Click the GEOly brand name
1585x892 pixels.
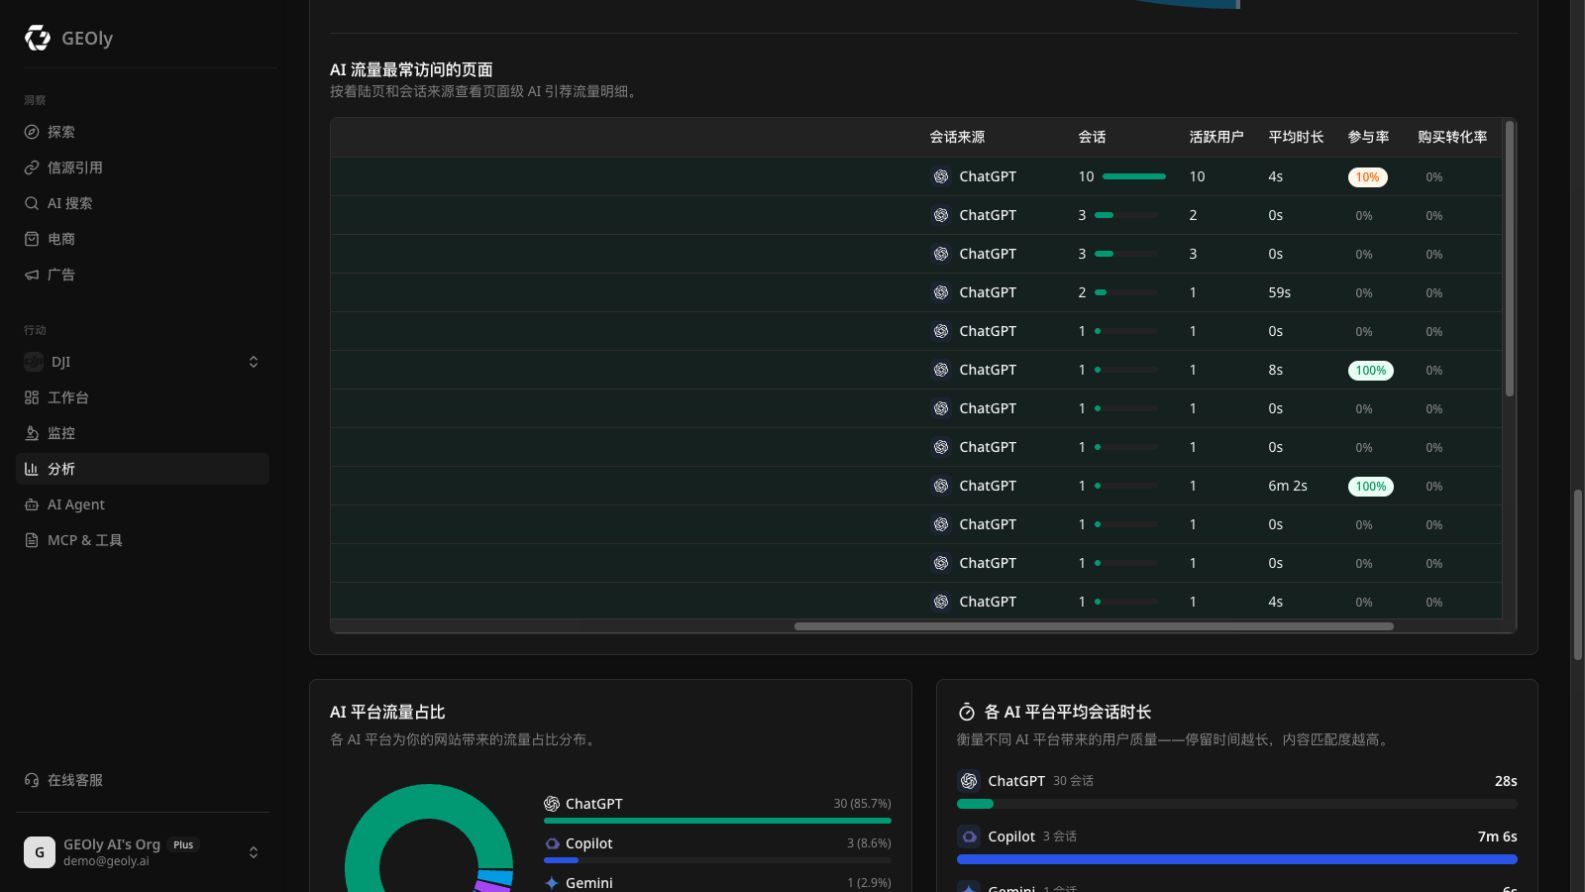click(x=87, y=38)
